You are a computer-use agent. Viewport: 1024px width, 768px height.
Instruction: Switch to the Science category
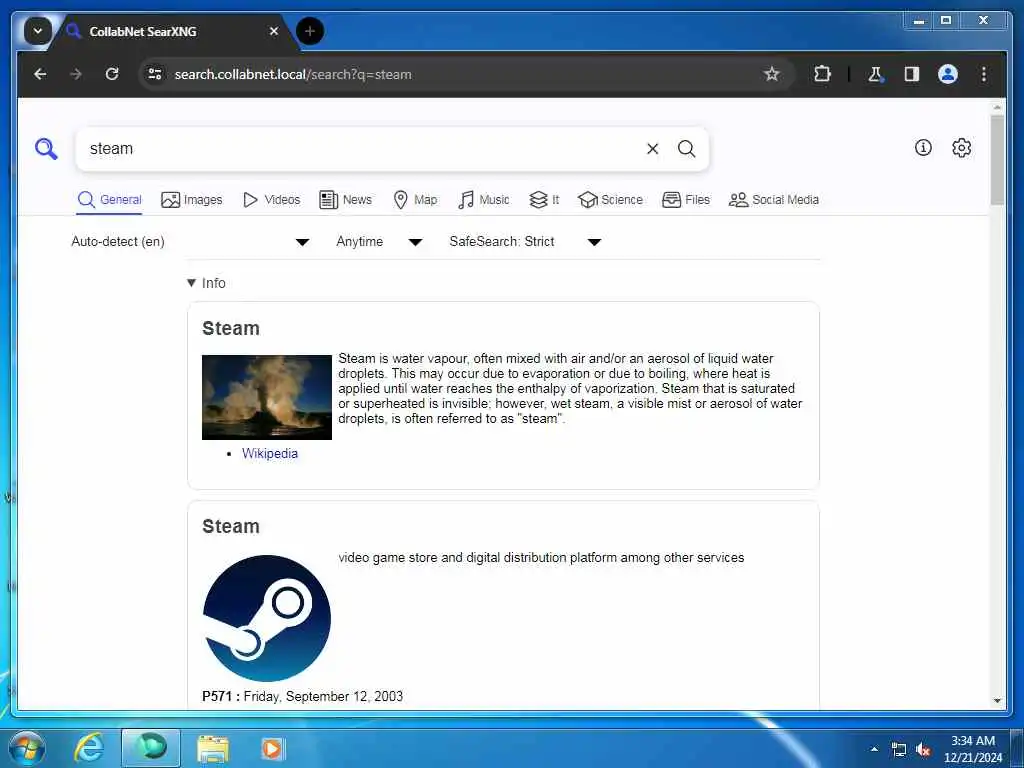click(611, 200)
